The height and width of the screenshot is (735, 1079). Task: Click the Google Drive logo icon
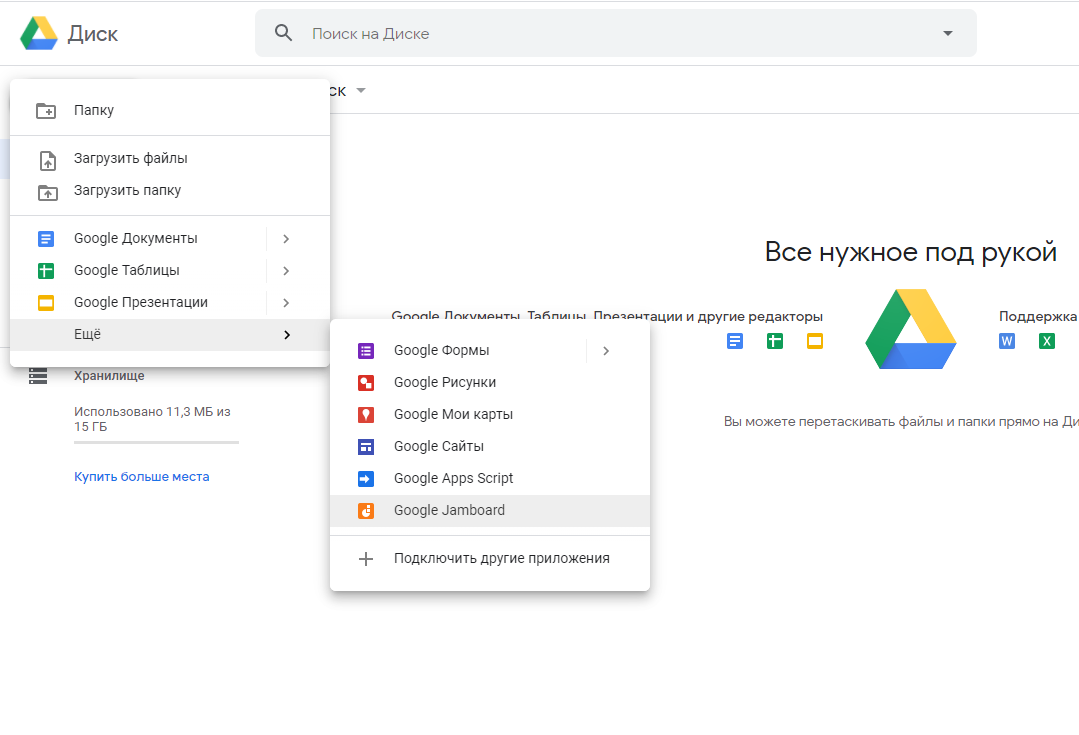39,33
